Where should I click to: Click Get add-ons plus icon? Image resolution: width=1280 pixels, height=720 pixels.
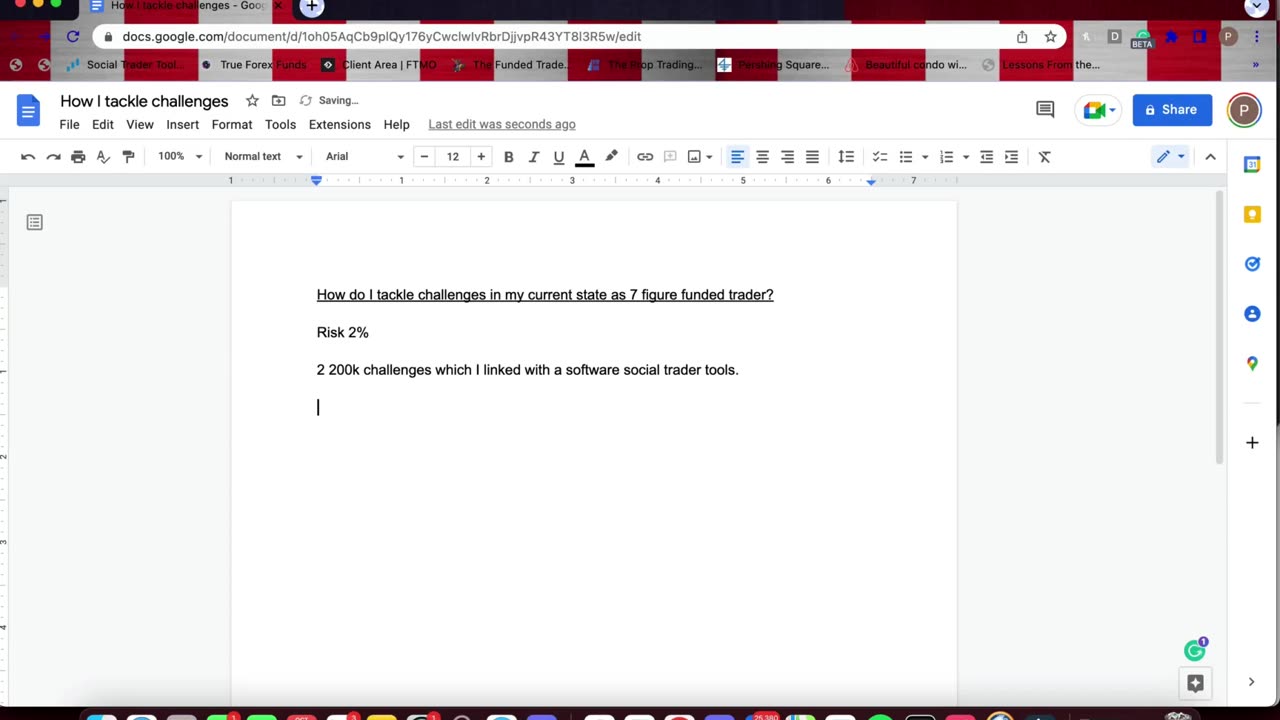[x=1252, y=443]
